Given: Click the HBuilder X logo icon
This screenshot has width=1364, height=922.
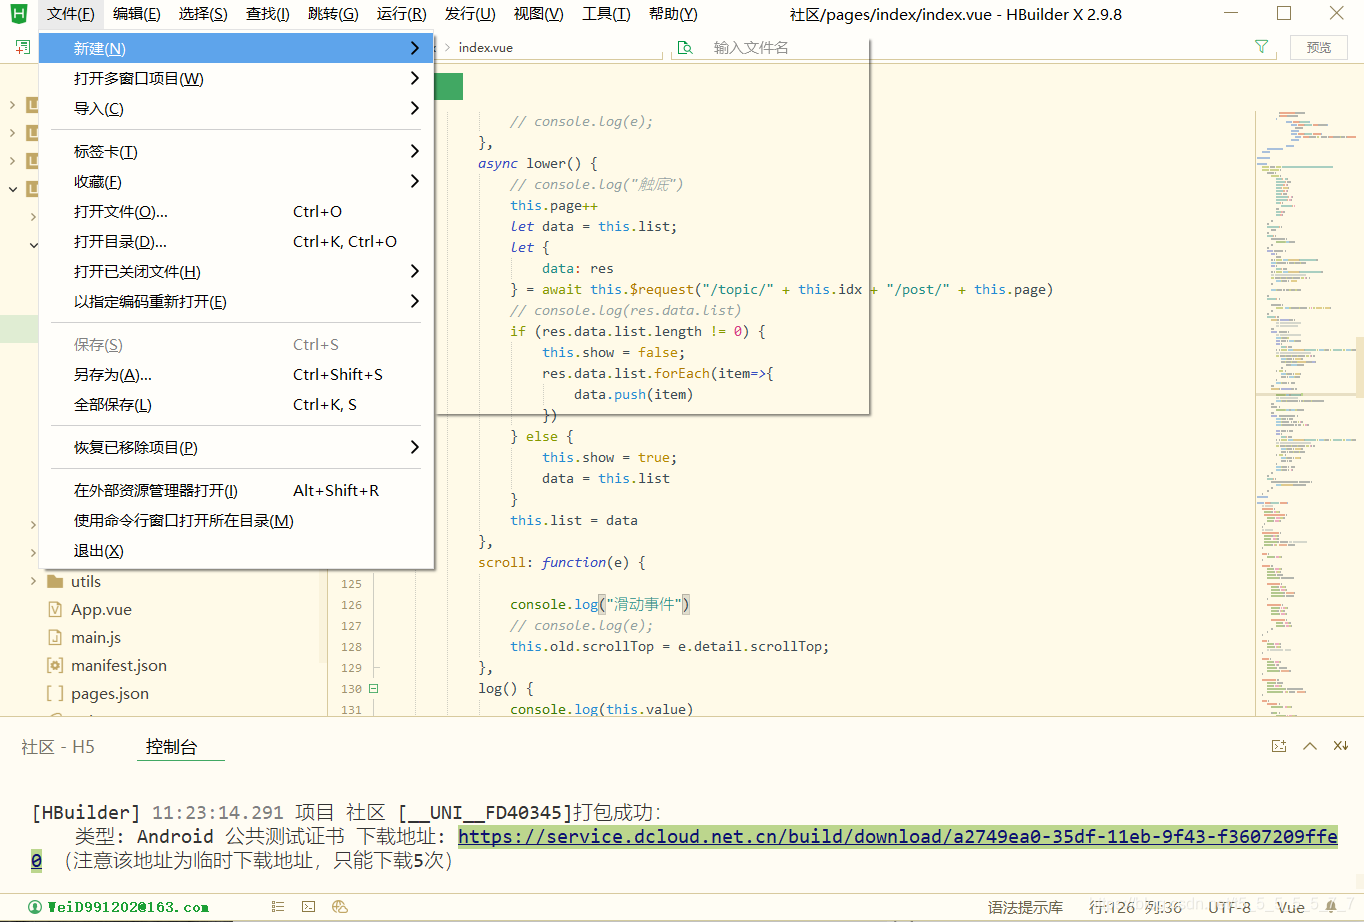Looking at the screenshot, I should coord(18,14).
